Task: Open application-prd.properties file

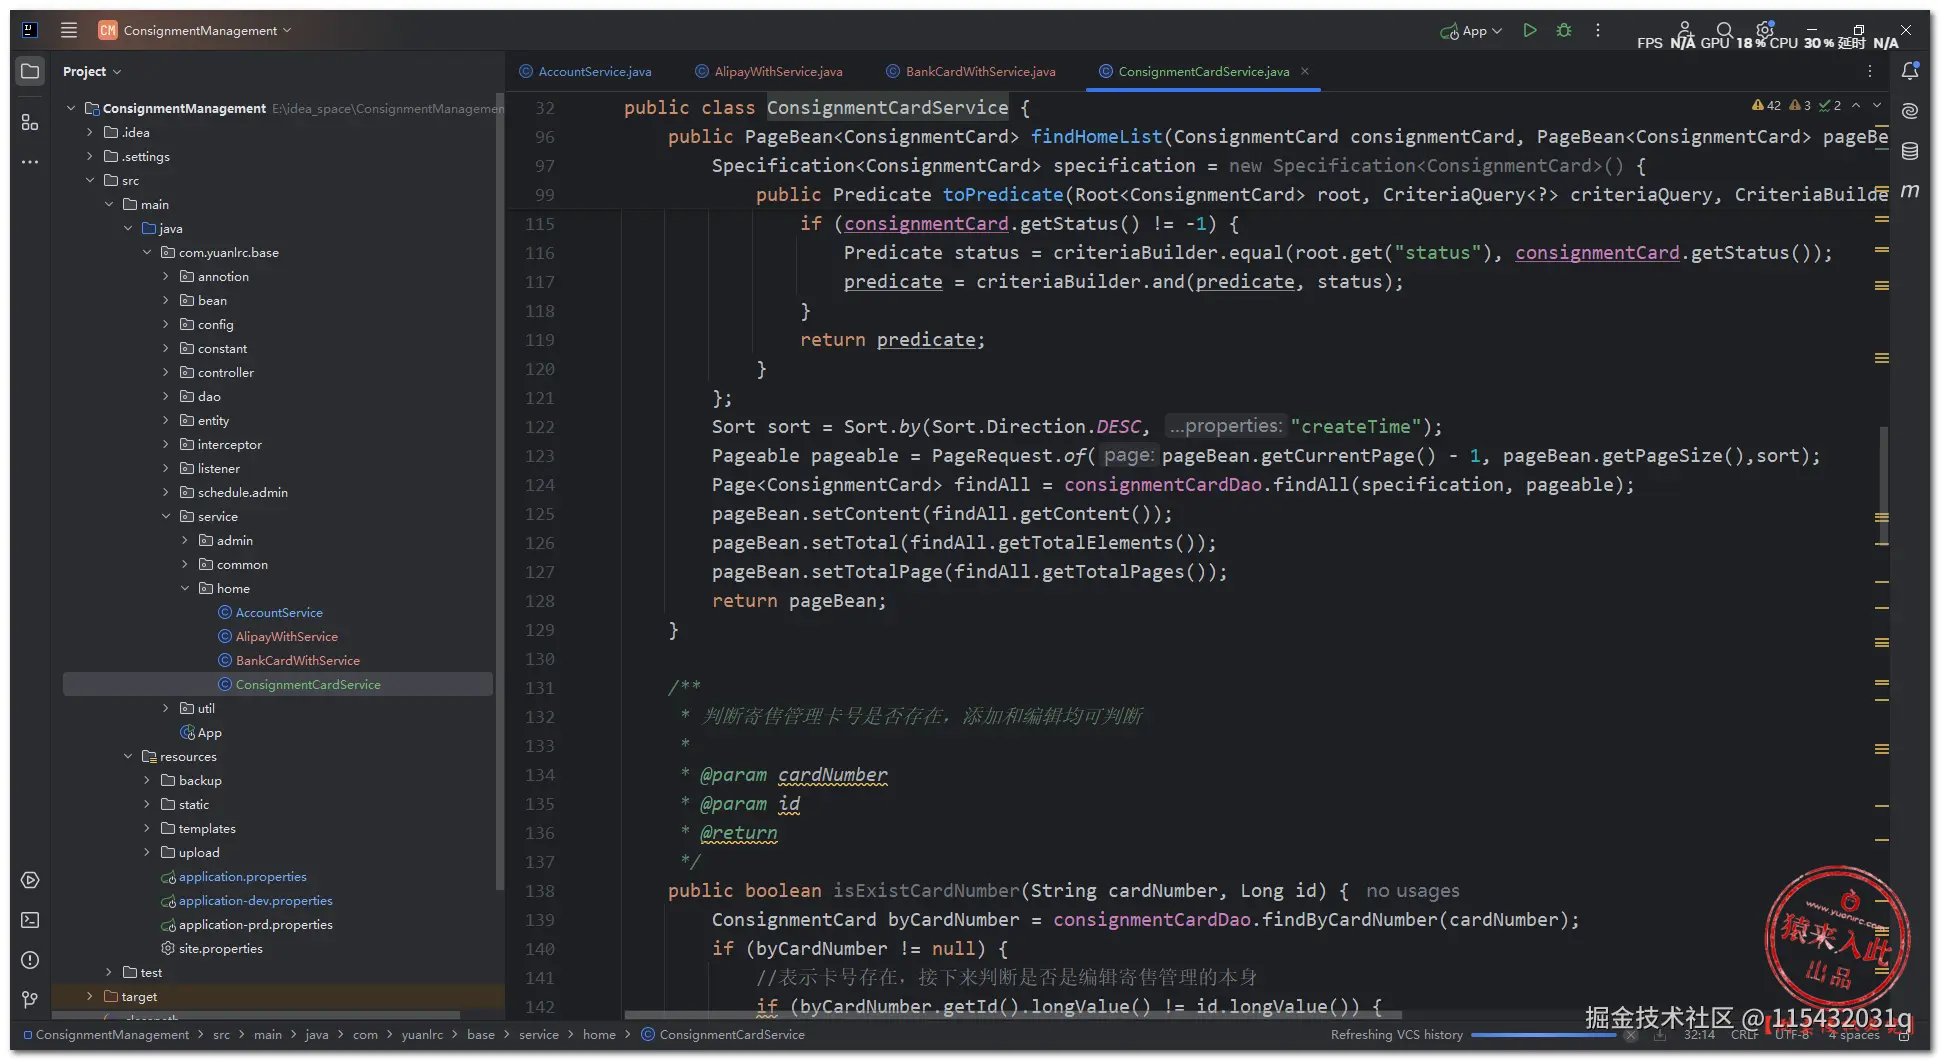Action: (x=247, y=924)
